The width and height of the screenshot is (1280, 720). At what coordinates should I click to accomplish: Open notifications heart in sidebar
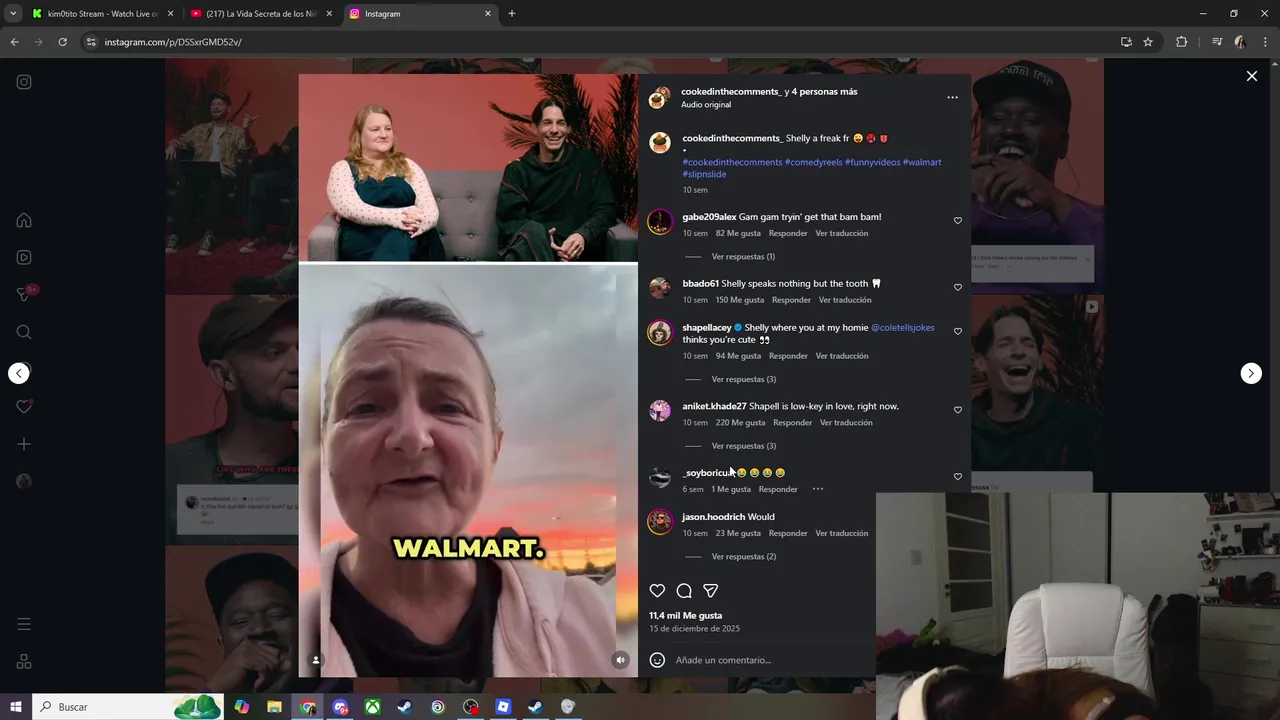point(24,407)
